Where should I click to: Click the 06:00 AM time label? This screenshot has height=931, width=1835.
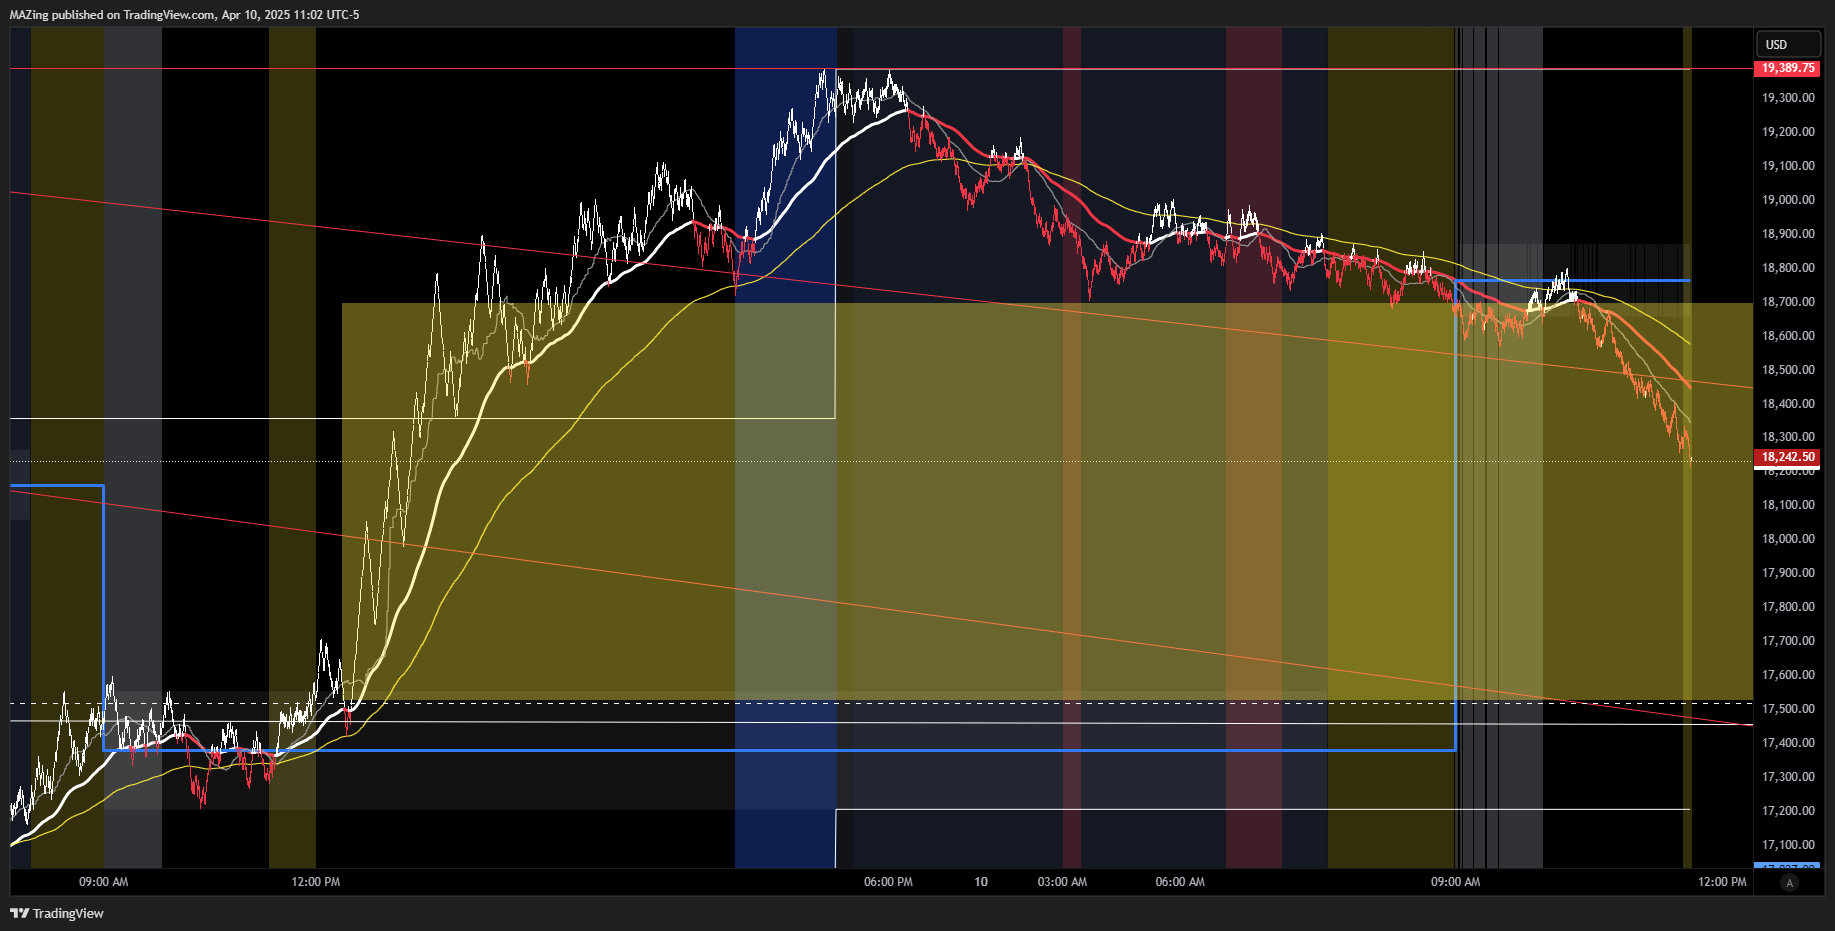[1180, 882]
